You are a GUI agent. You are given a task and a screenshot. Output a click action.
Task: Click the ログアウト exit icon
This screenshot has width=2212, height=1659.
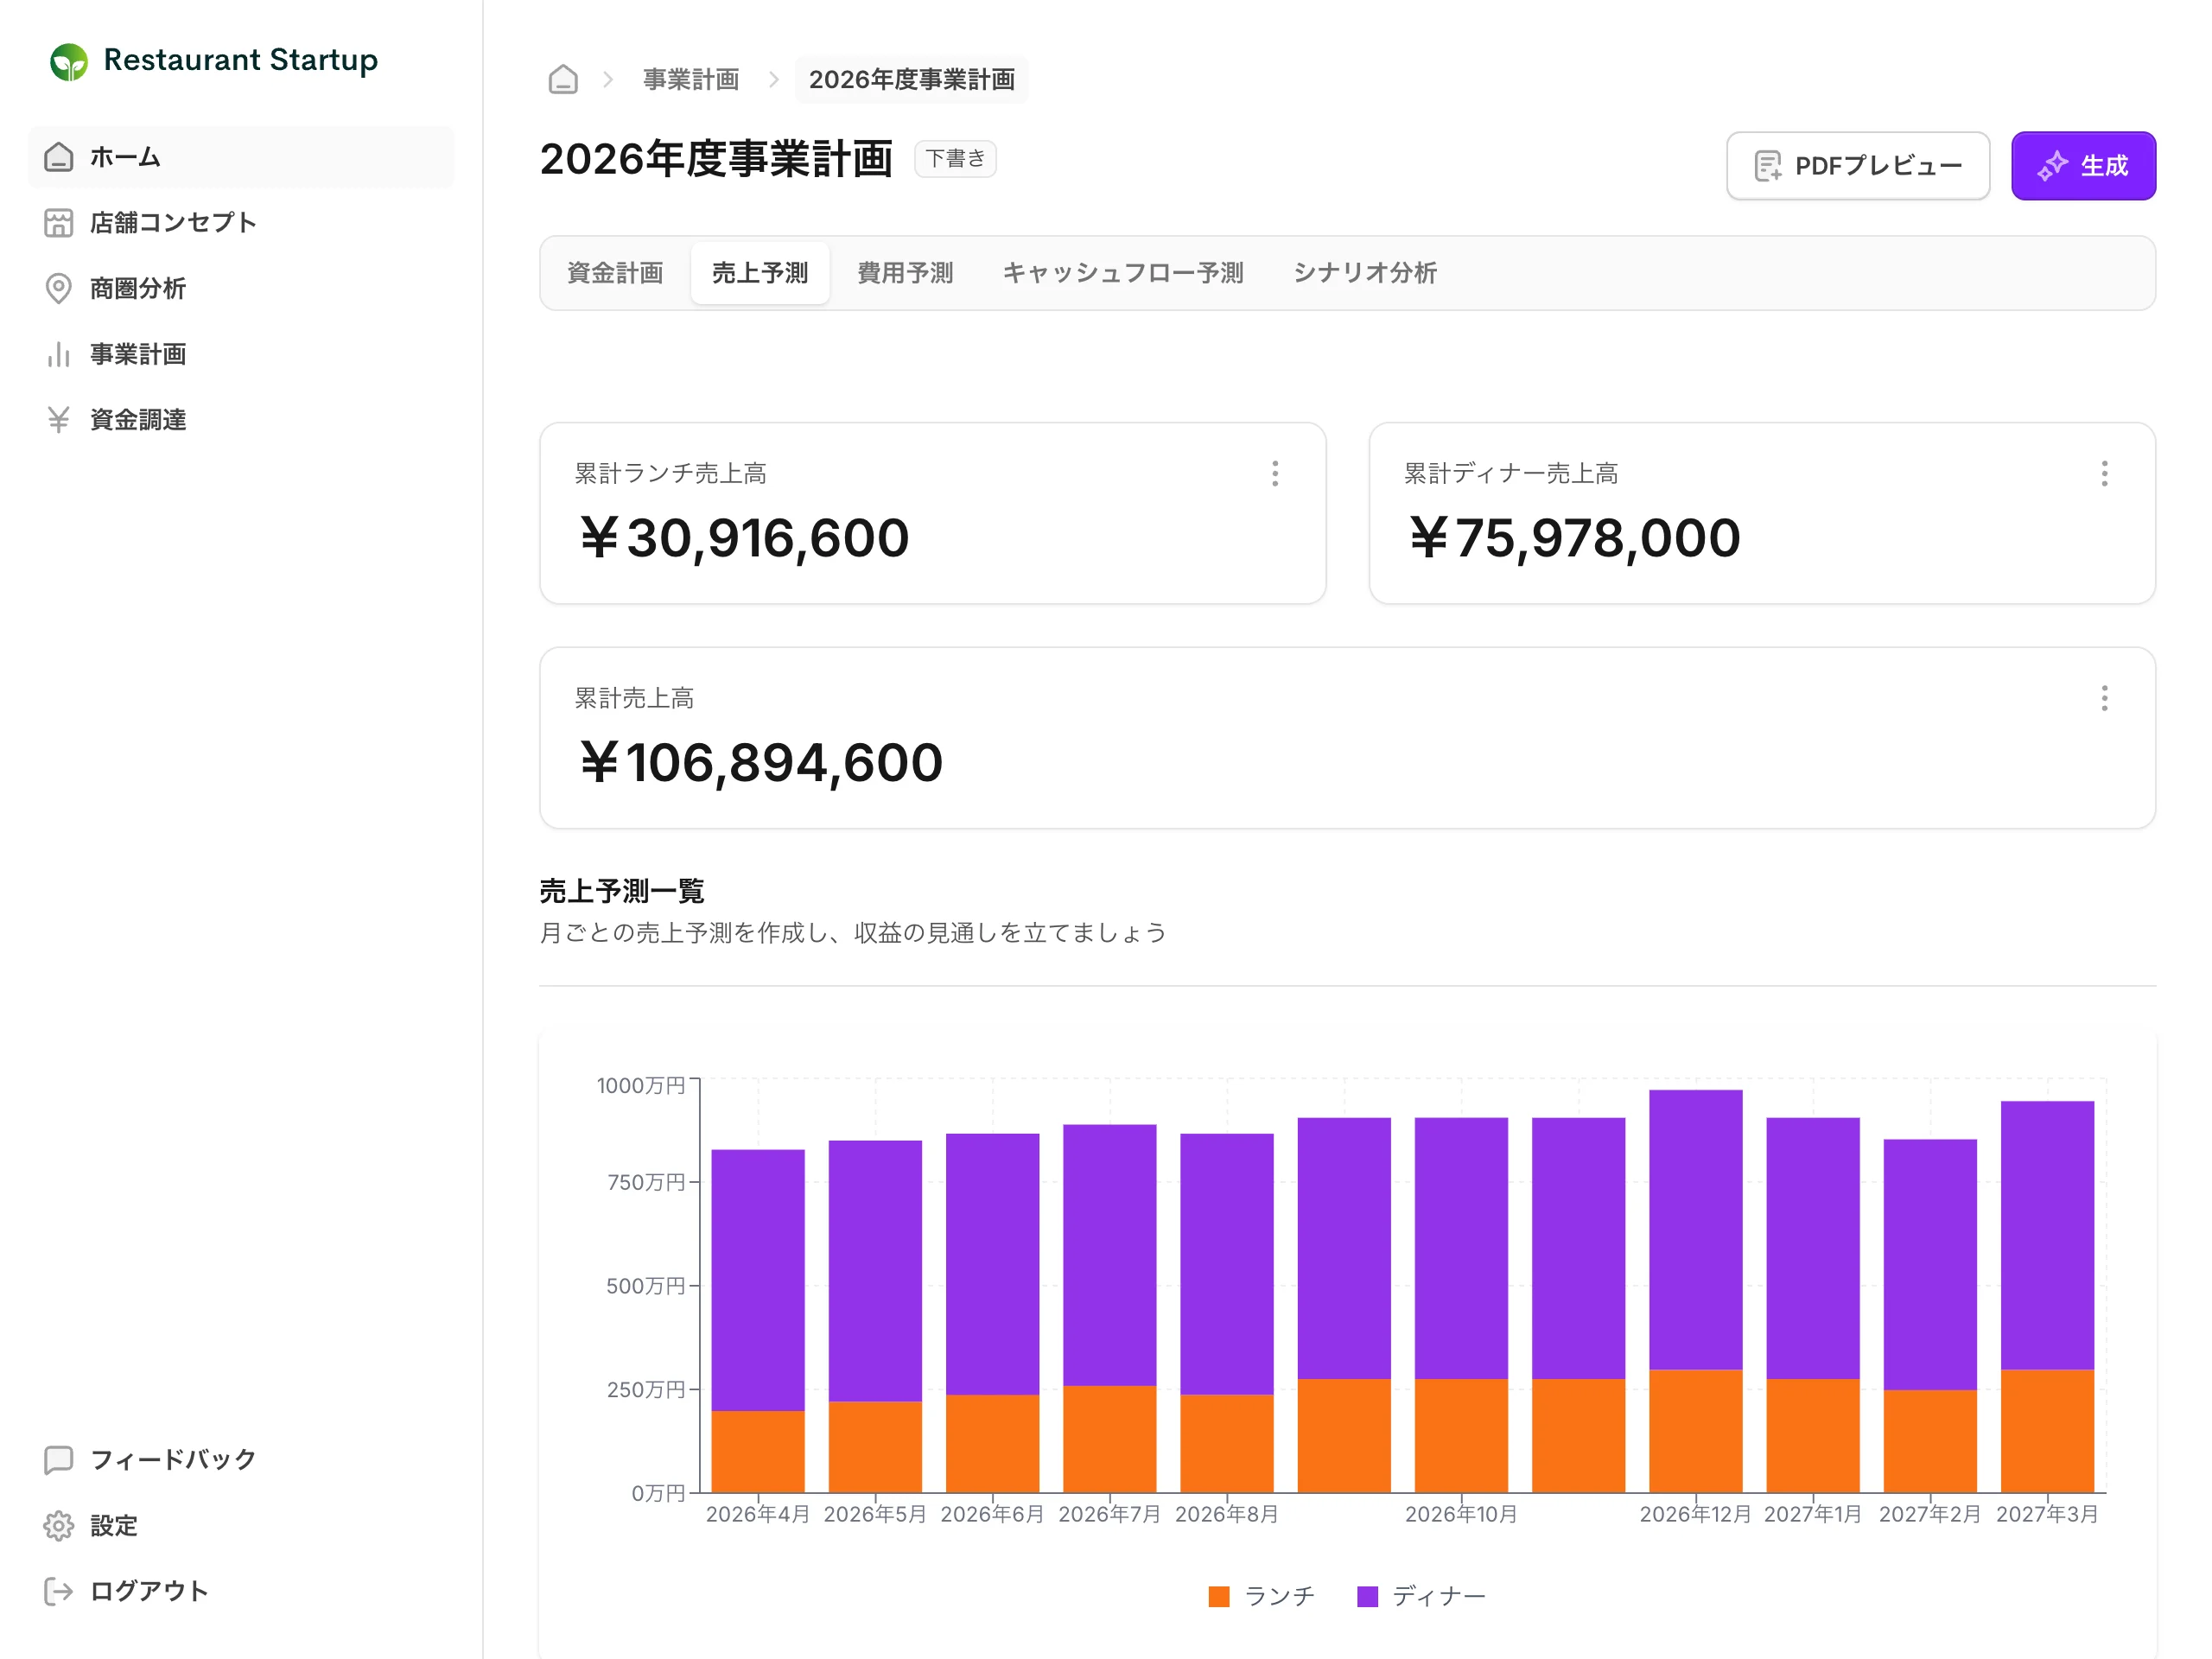click(x=59, y=1591)
